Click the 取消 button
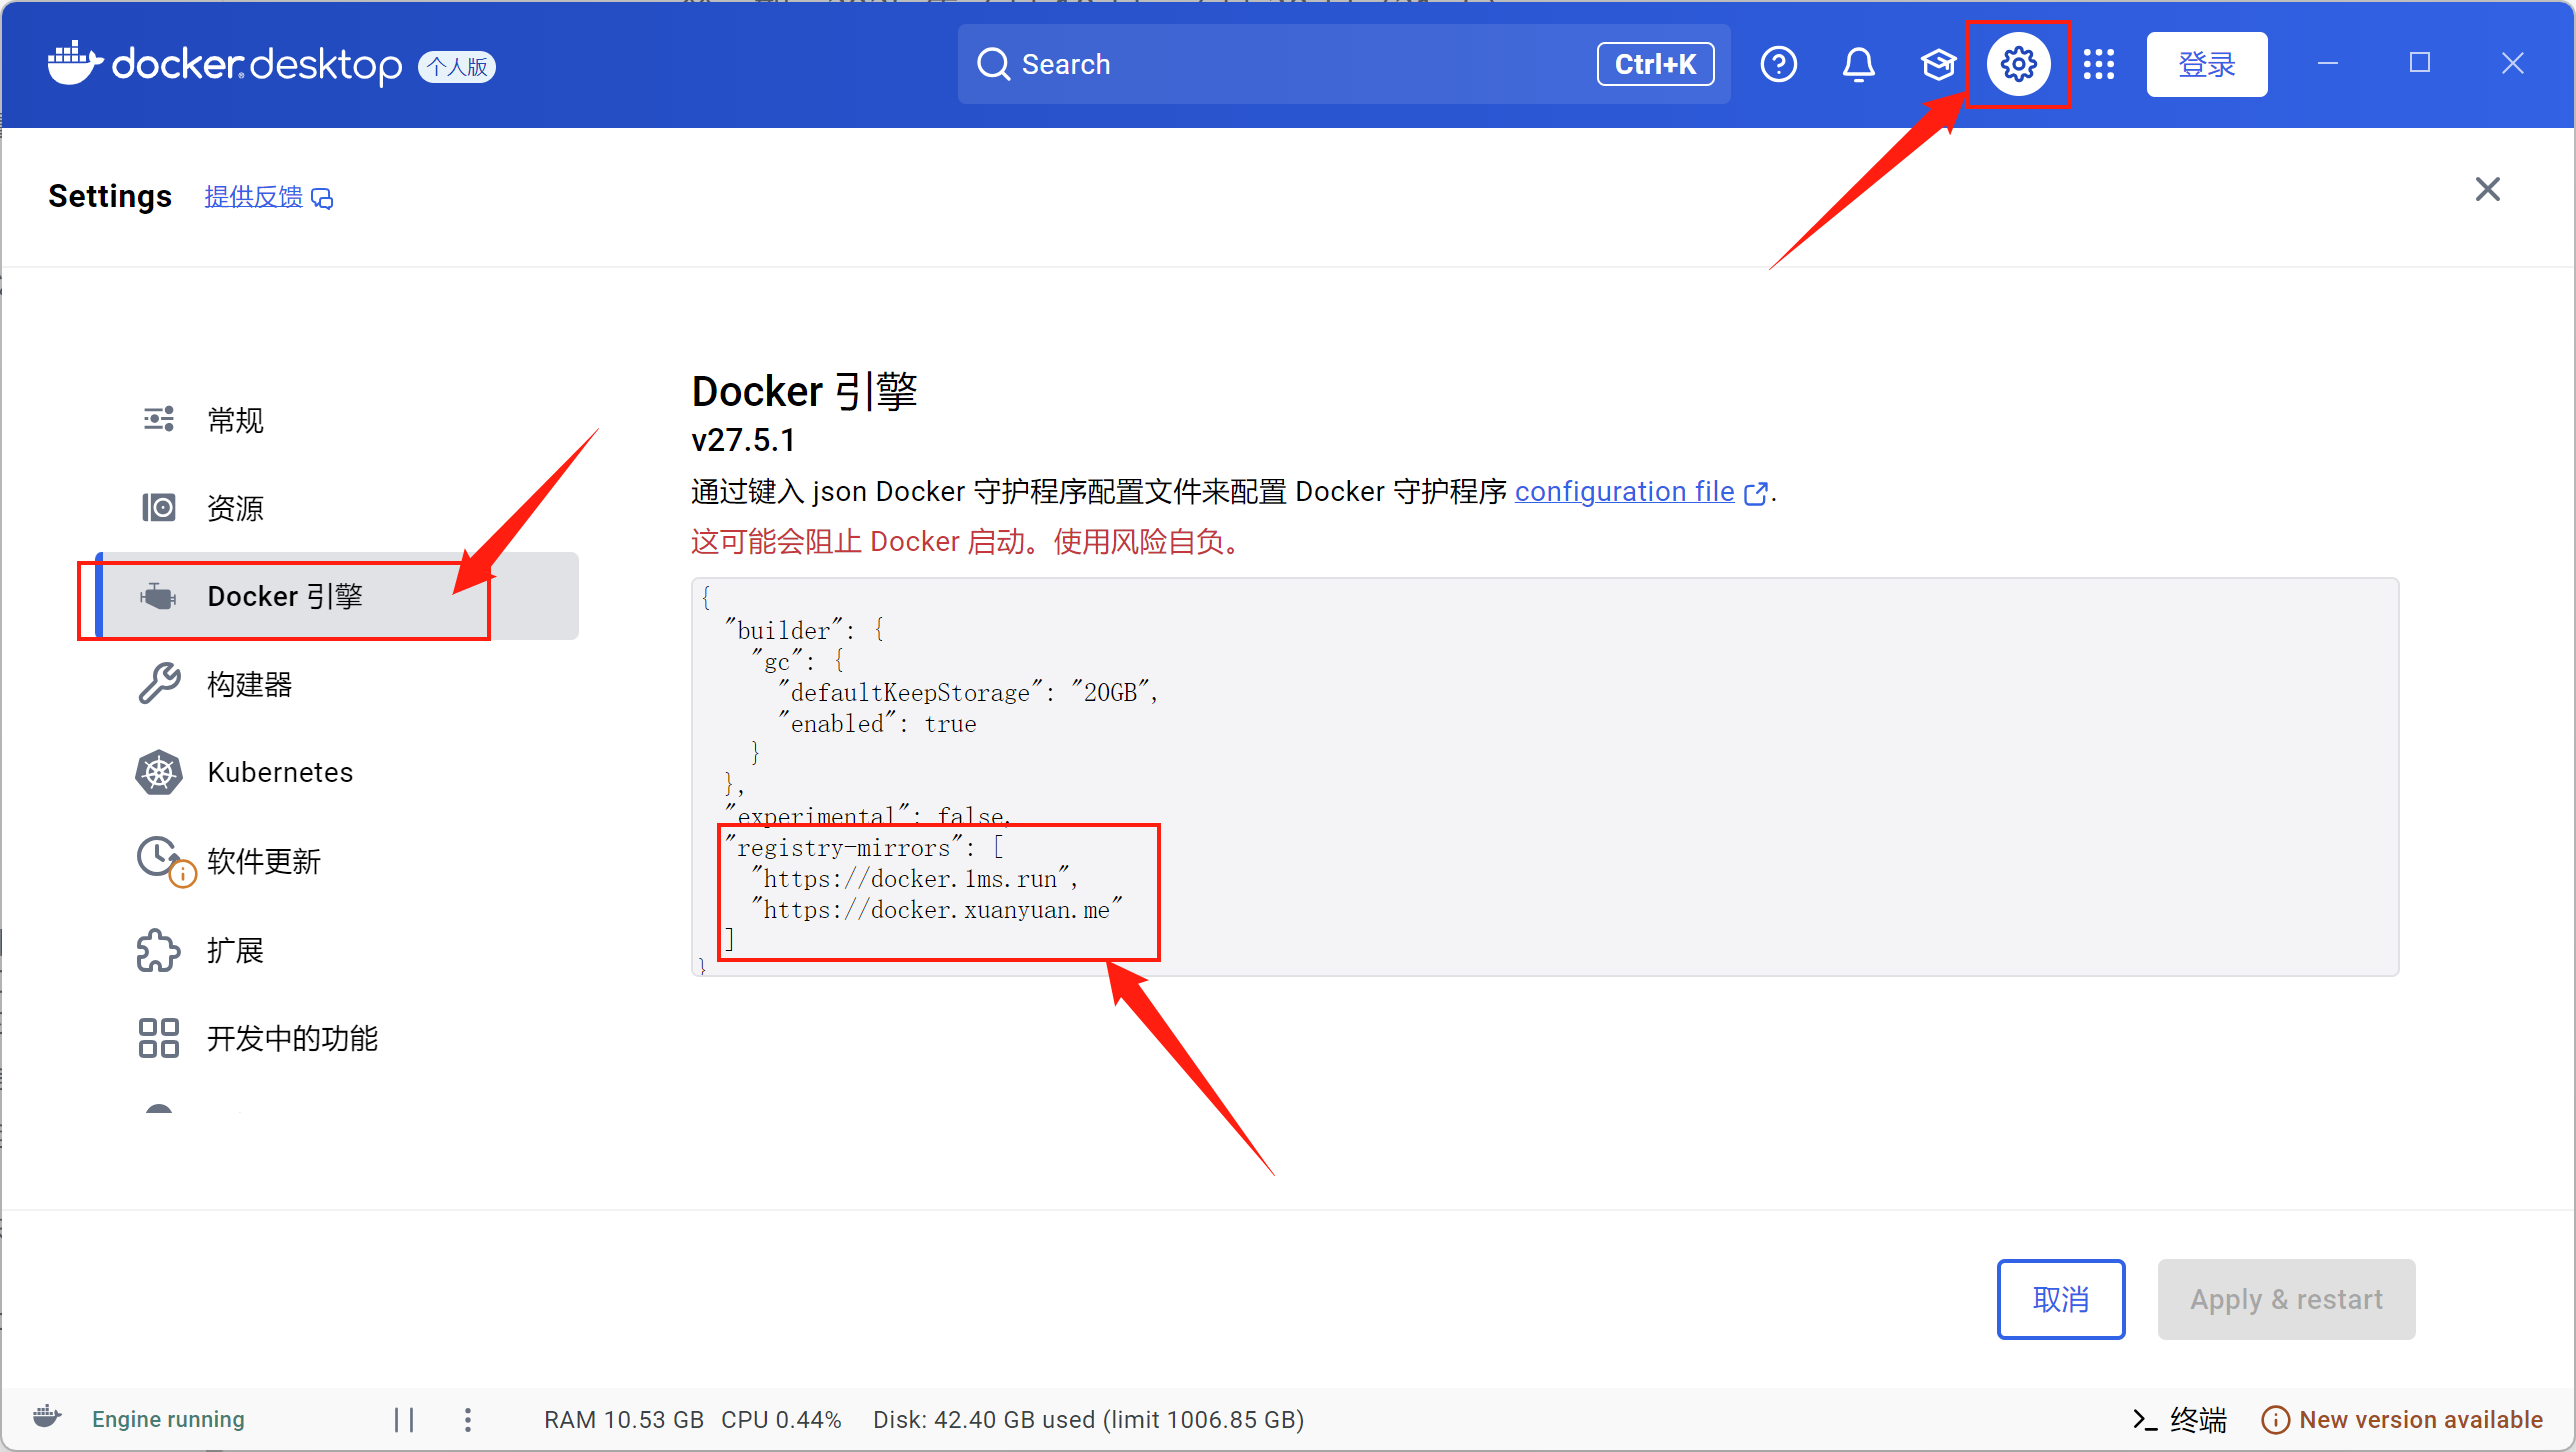Screen dimensions: 2576x1452 tap(2060, 1298)
